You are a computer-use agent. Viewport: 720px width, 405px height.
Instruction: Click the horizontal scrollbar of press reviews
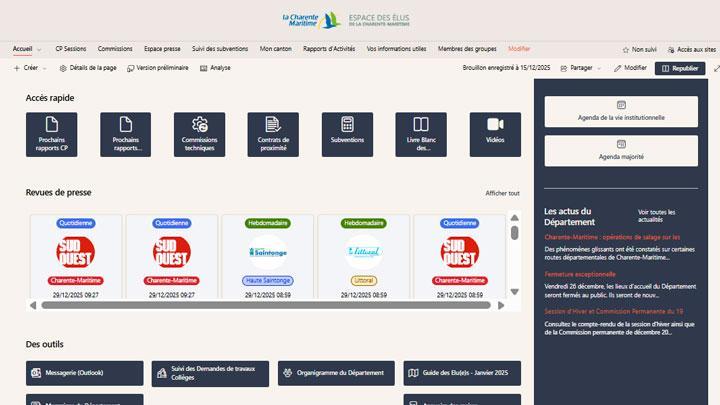pos(266,305)
